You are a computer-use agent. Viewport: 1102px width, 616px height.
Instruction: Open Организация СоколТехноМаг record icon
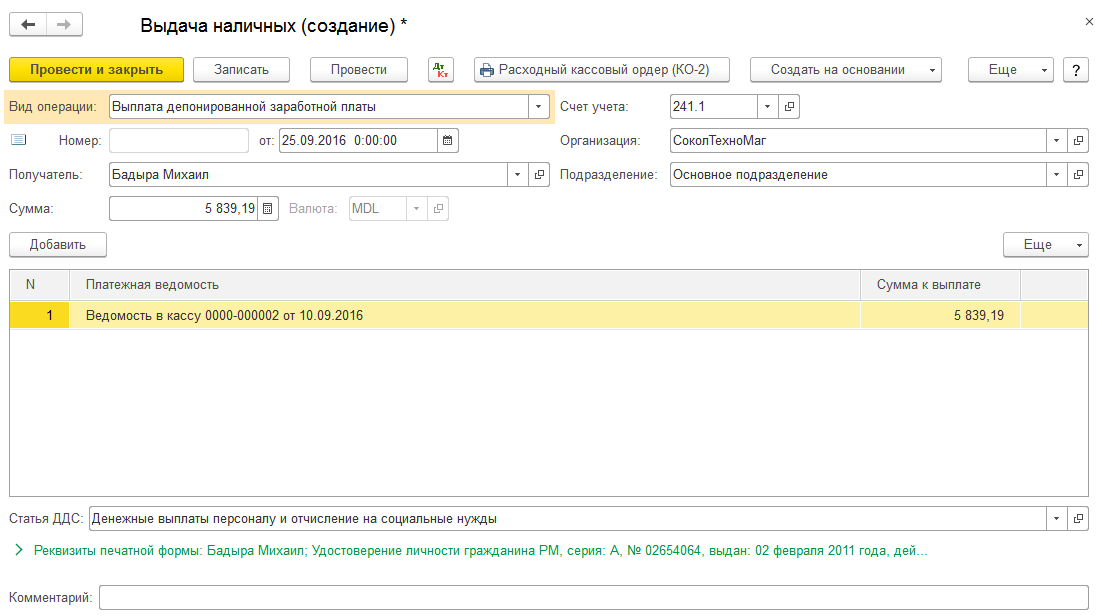click(x=1078, y=141)
